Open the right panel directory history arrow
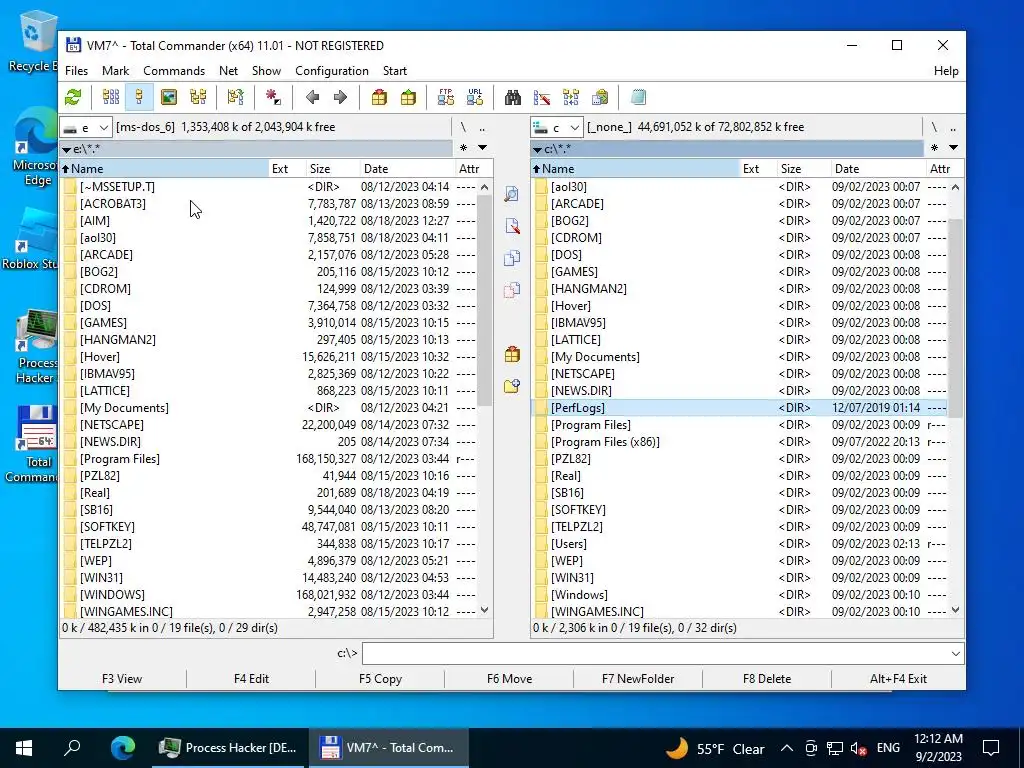 click(x=953, y=148)
